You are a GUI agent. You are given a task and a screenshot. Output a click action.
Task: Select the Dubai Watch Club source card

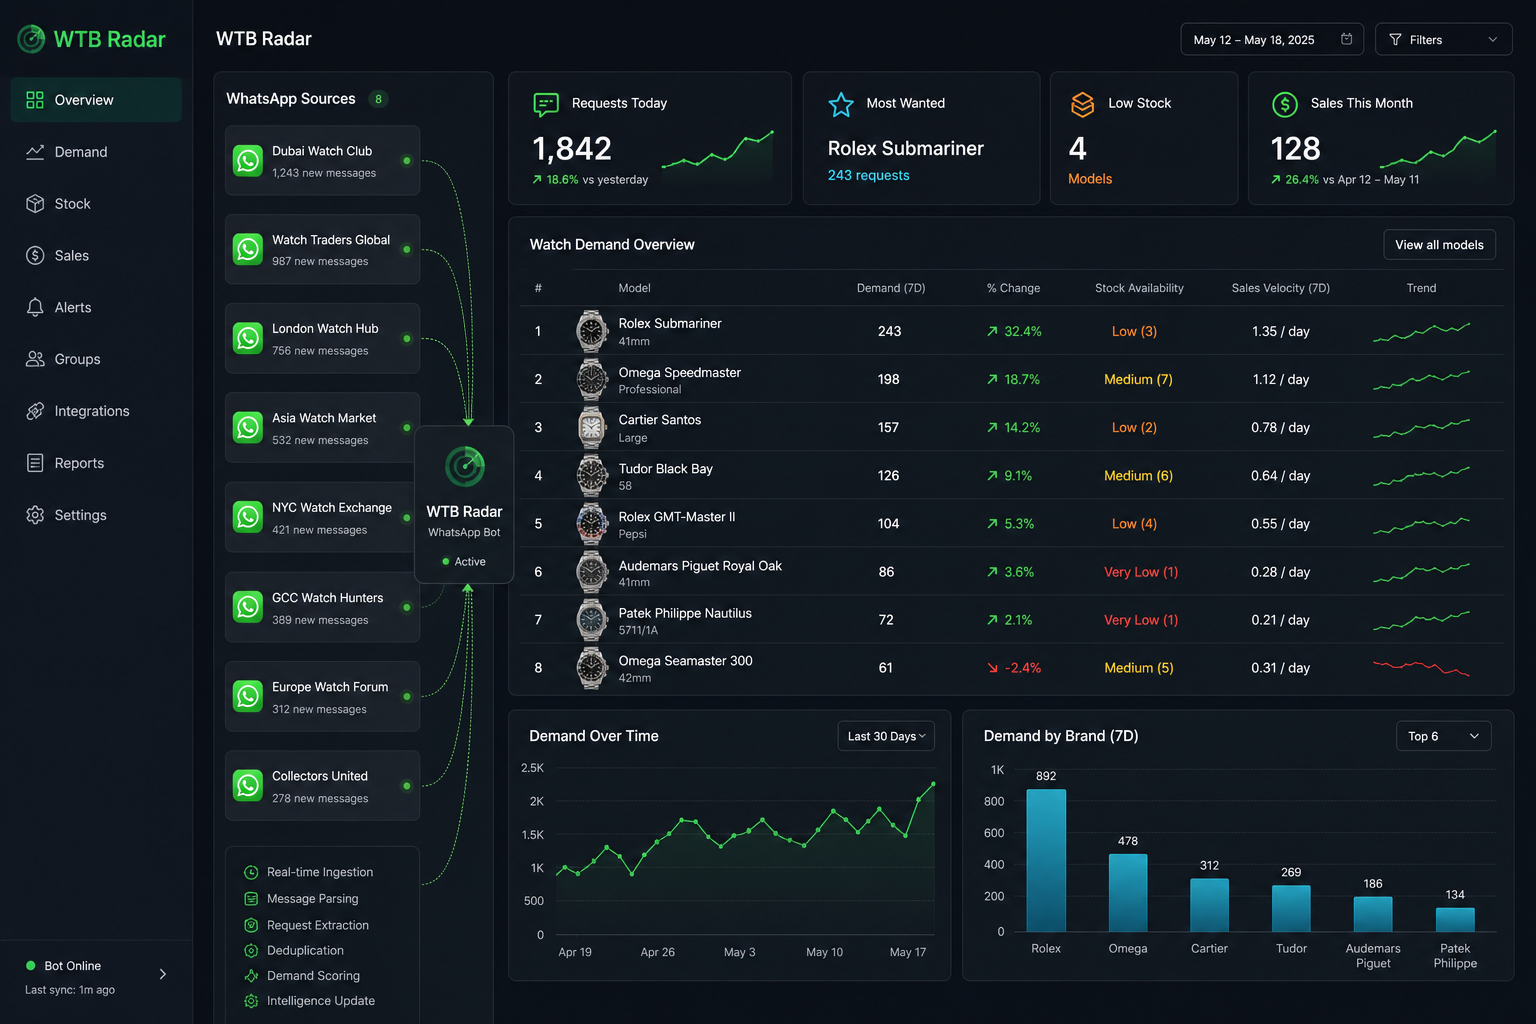[x=322, y=161]
